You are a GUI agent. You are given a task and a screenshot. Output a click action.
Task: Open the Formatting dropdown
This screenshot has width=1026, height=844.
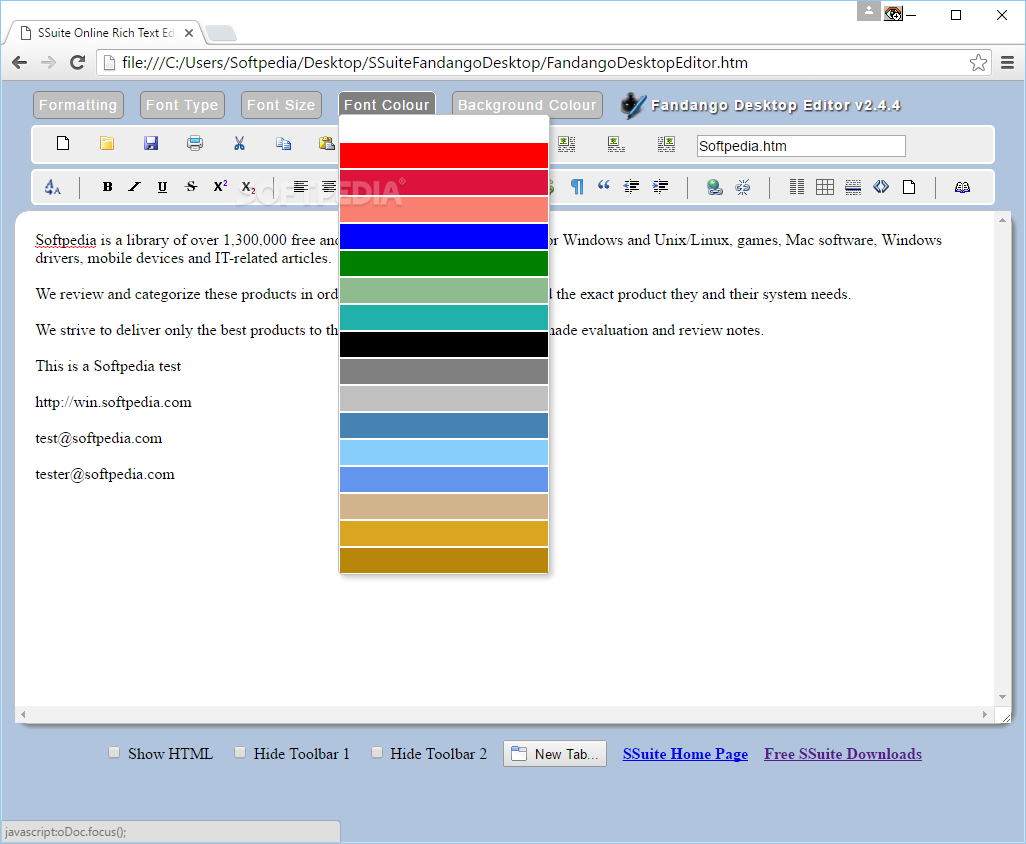(x=78, y=105)
